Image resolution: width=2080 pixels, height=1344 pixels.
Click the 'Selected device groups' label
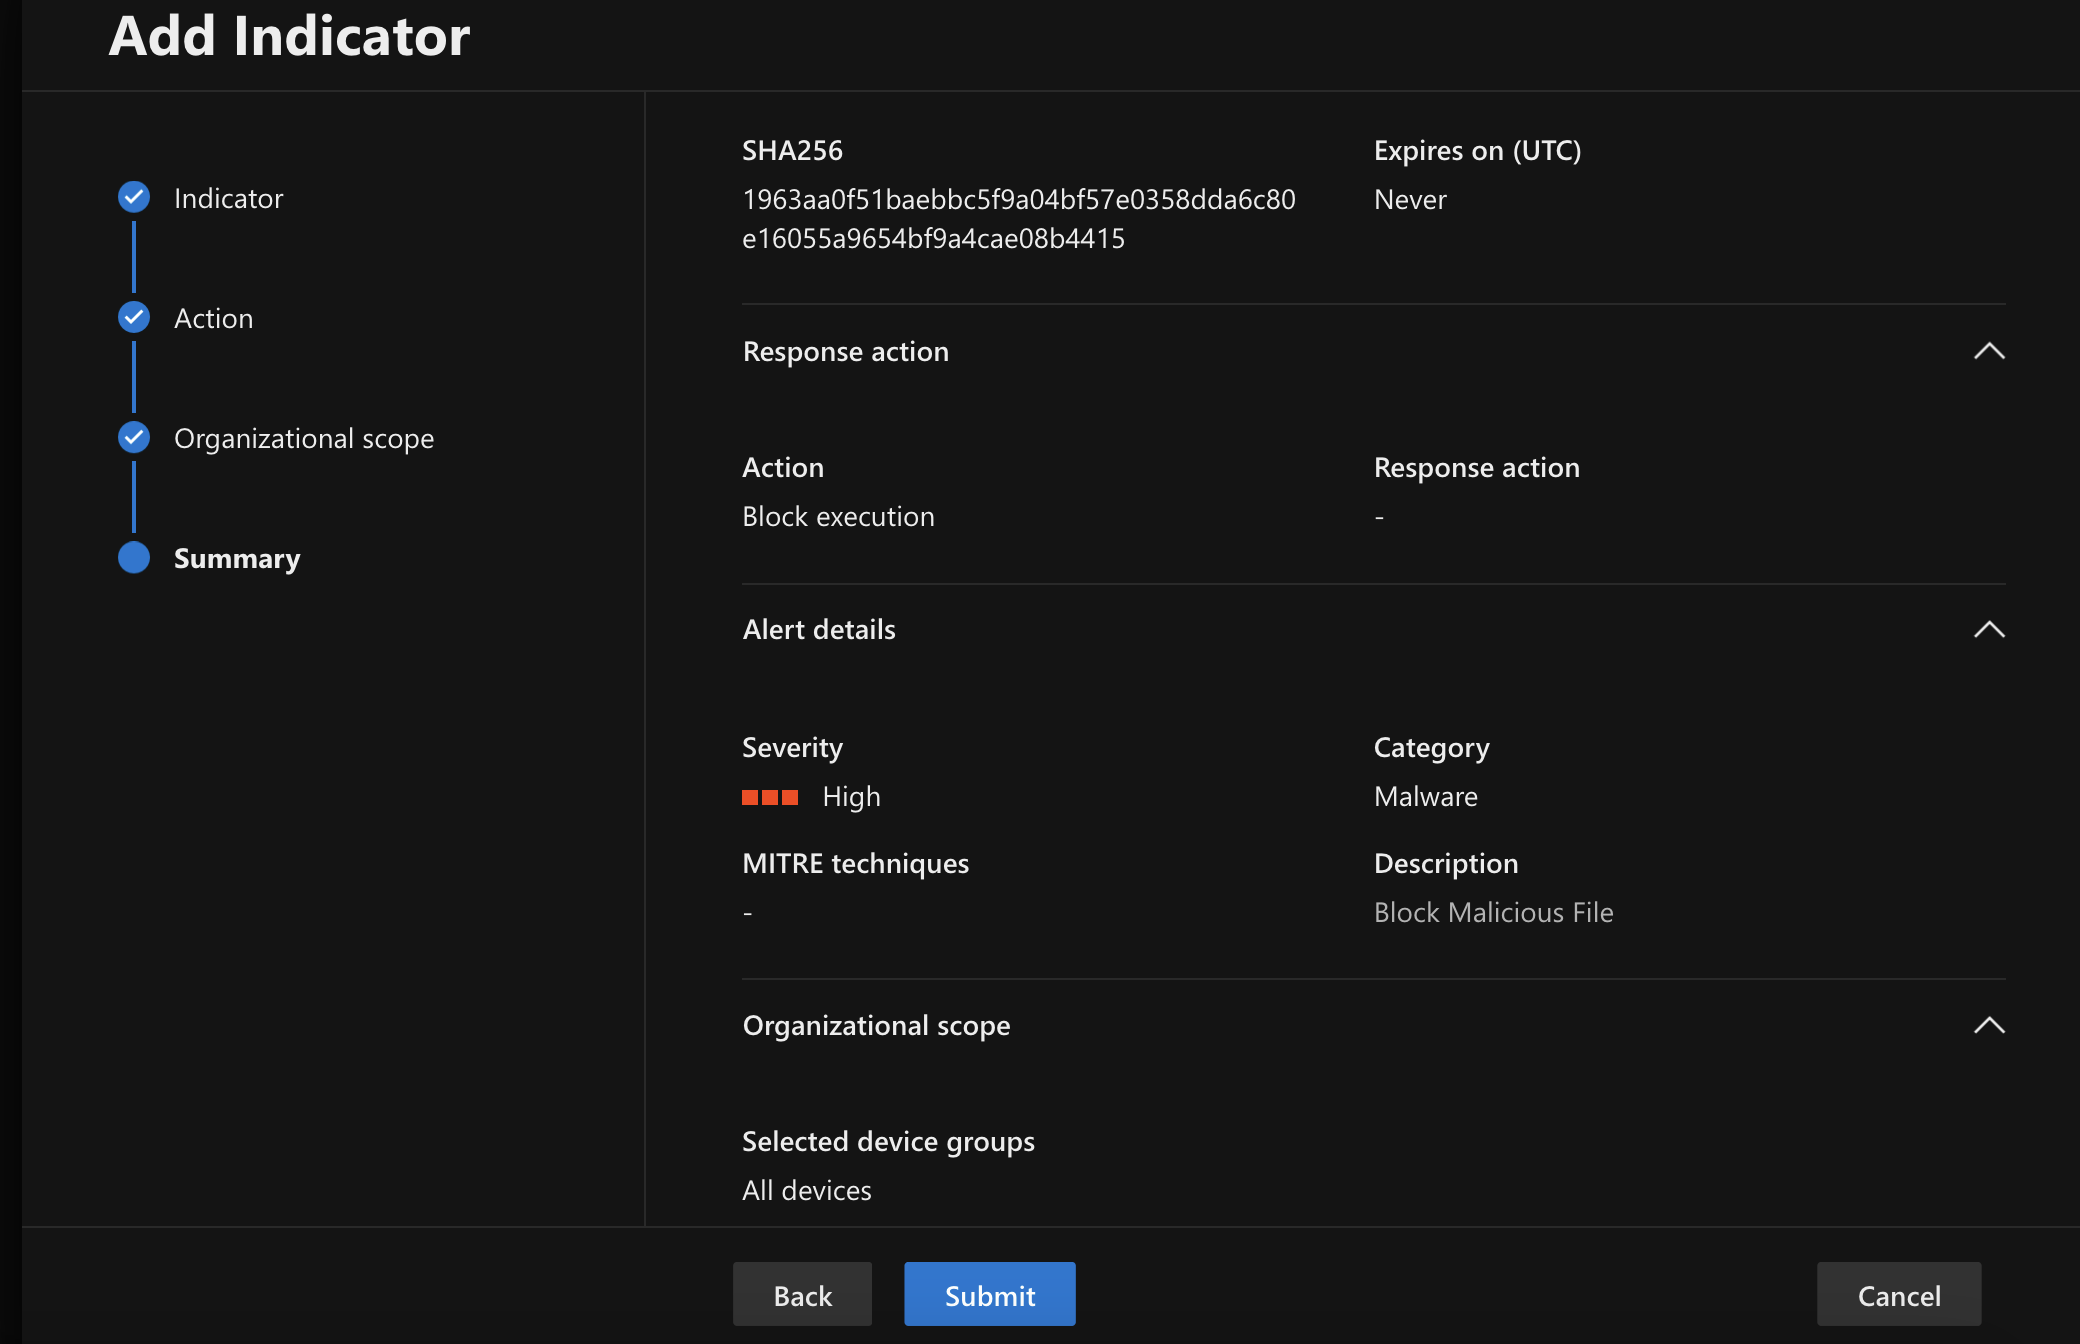pos(888,1141)
